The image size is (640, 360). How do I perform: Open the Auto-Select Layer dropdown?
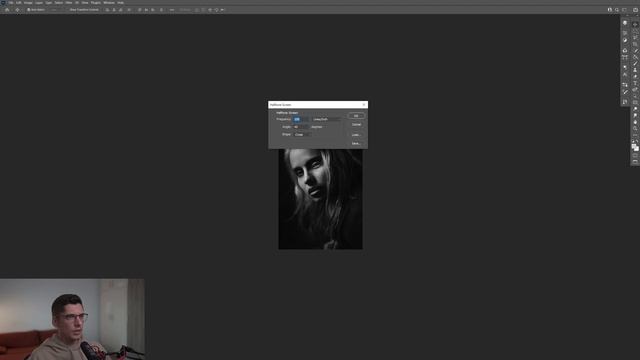coord(56,9)
